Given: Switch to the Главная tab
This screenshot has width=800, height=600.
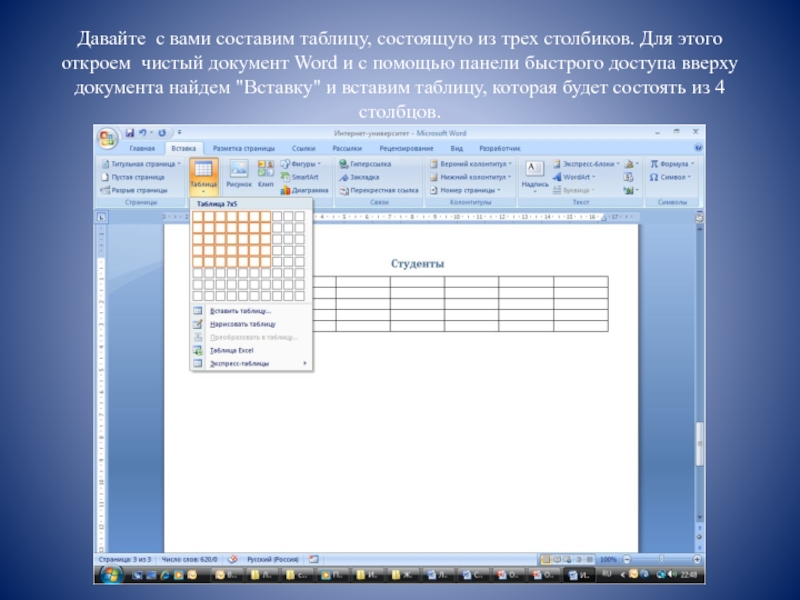Looking at the screenshot, I should click(x=142, y=148).
